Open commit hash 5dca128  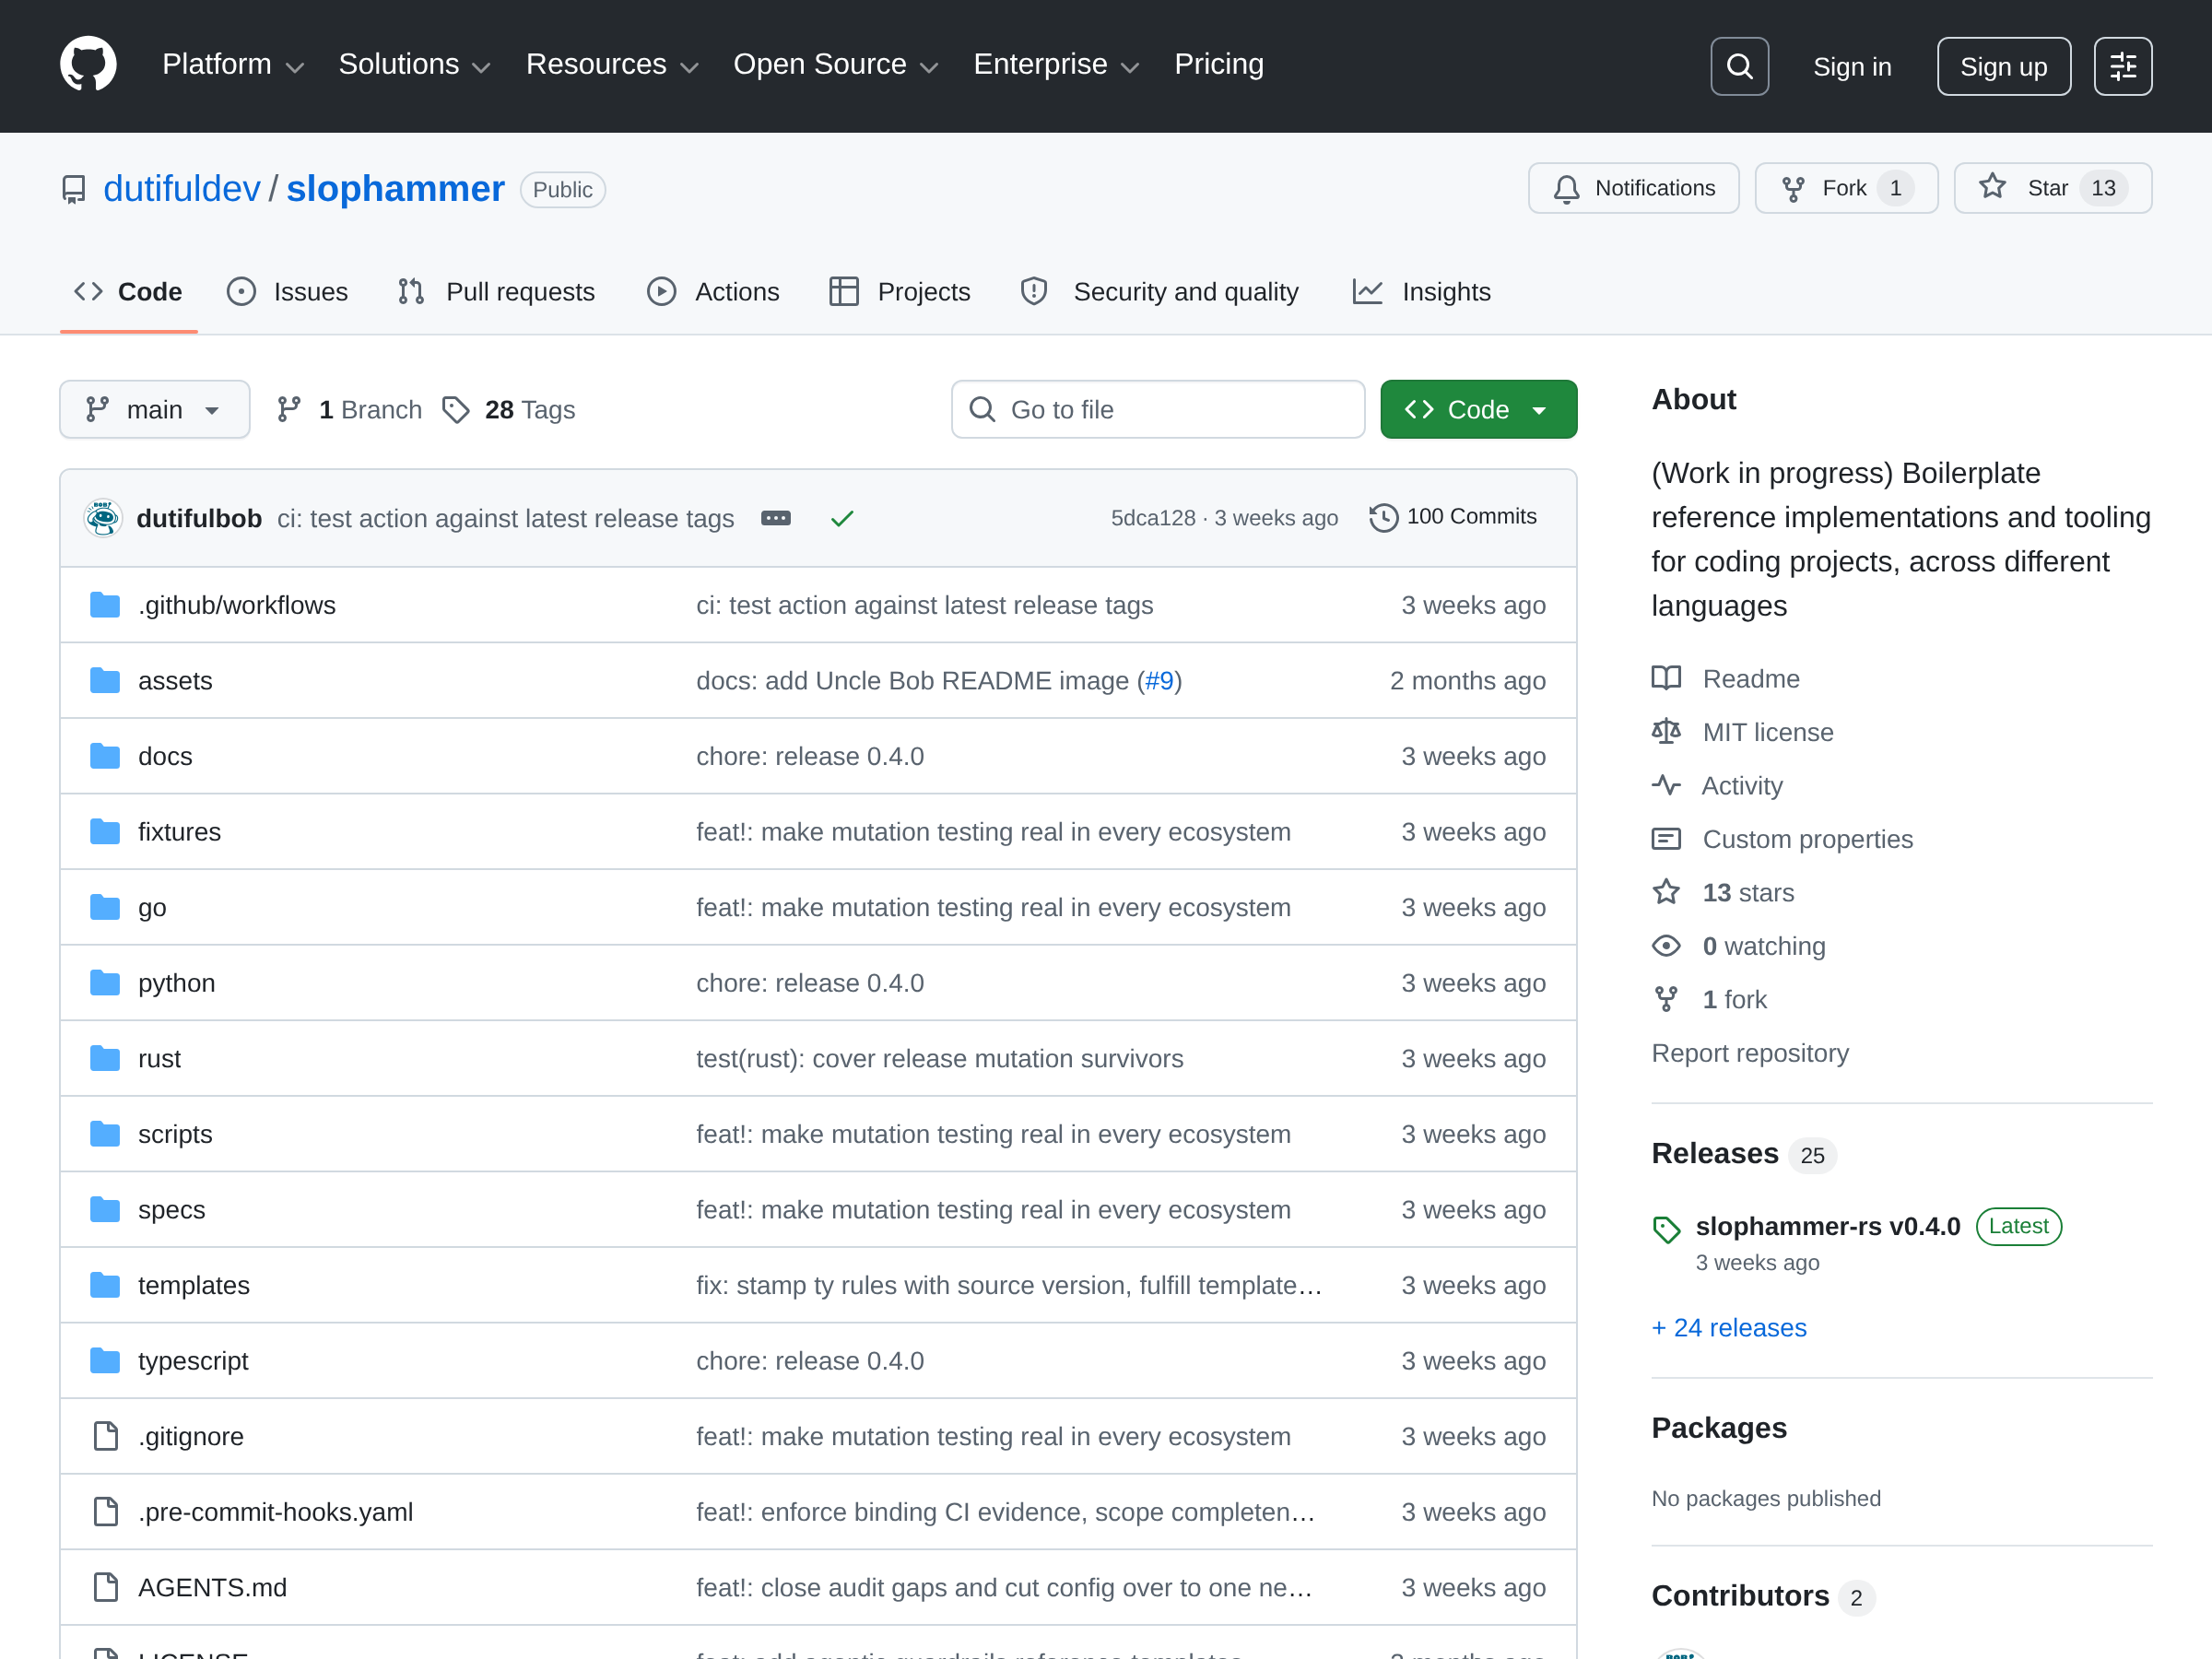(x=1153, y=518)
